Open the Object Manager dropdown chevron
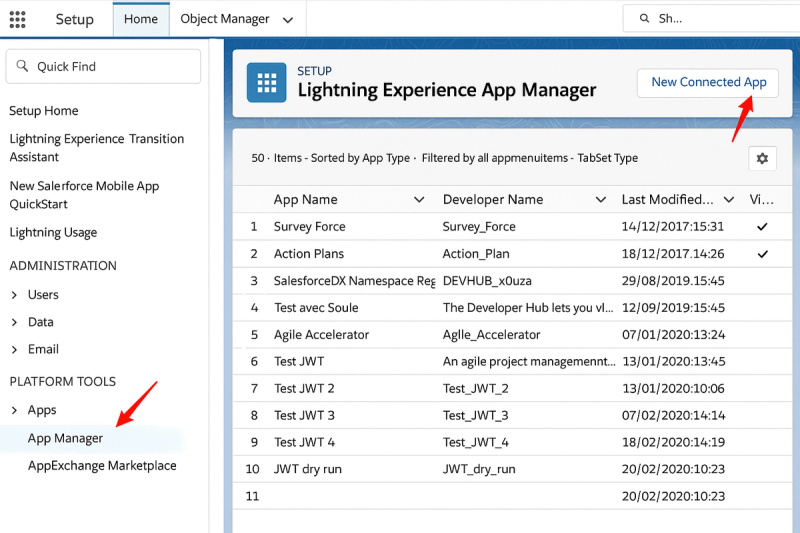The height and width of the screenshot is (533, 800). click(288, 20)
